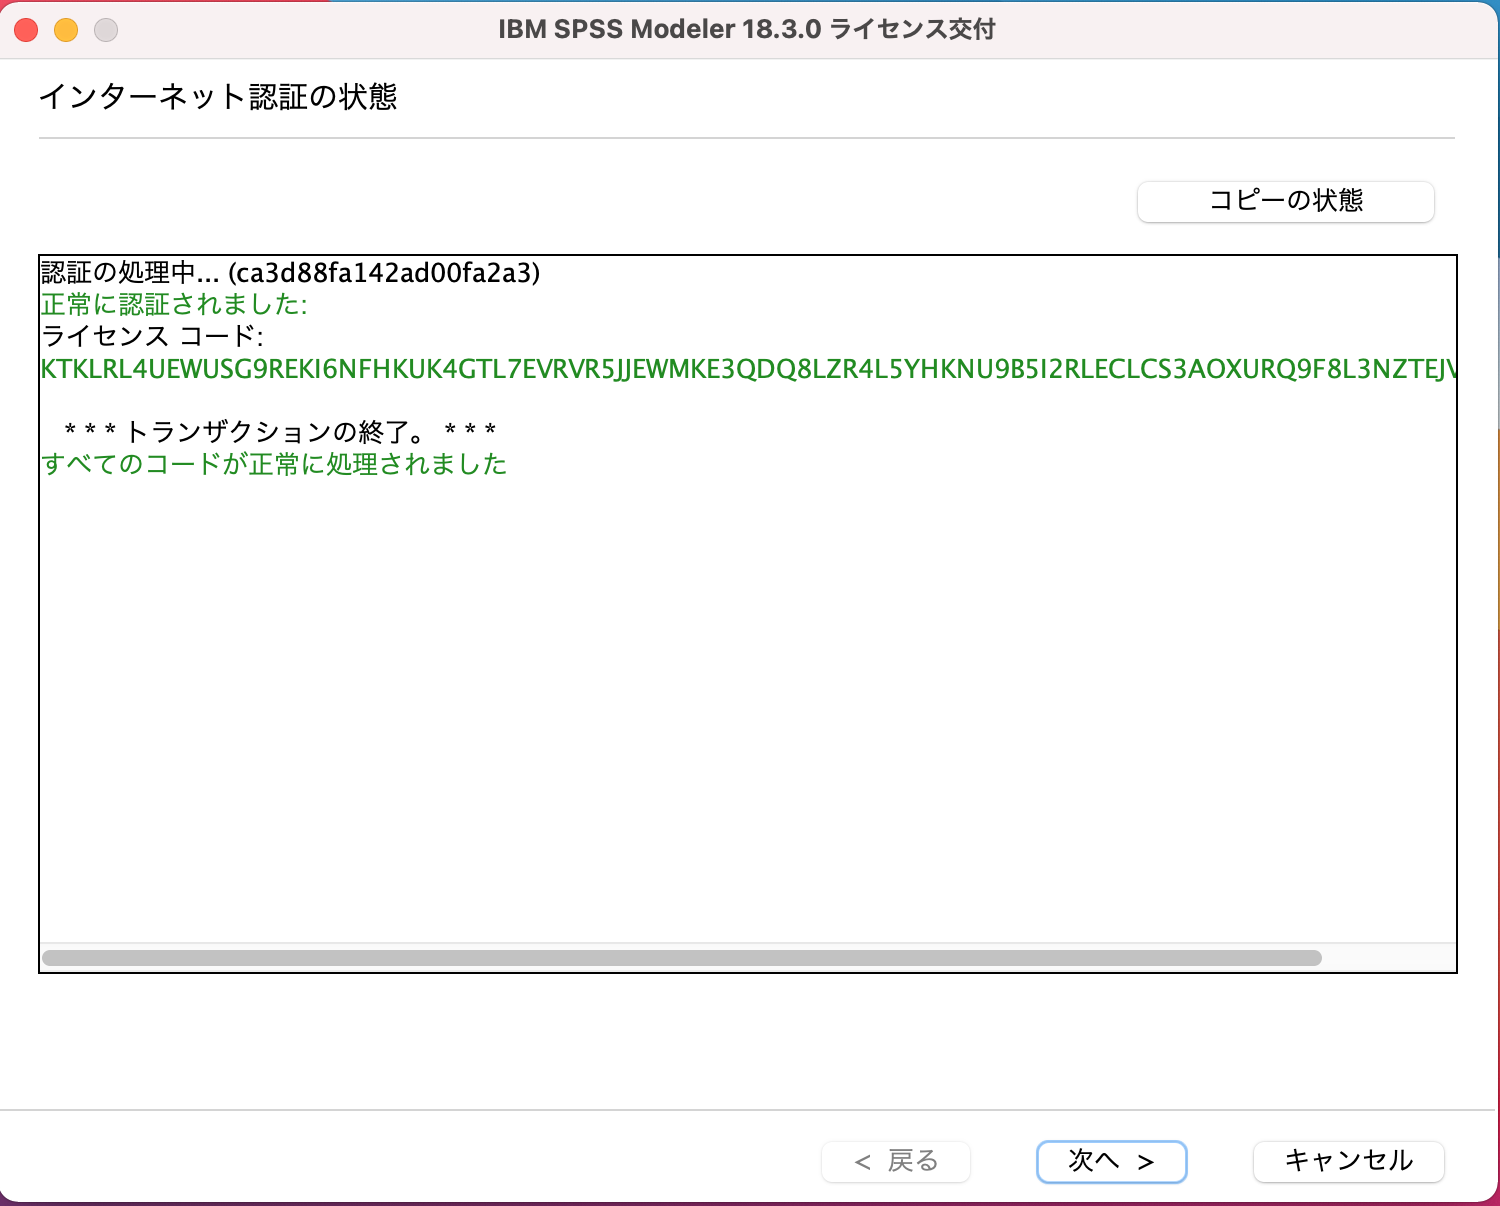The width and height of the screenshot is (1500, 1206).
Task: Minimize the window with the yellow button
Action: click(66, 30)
